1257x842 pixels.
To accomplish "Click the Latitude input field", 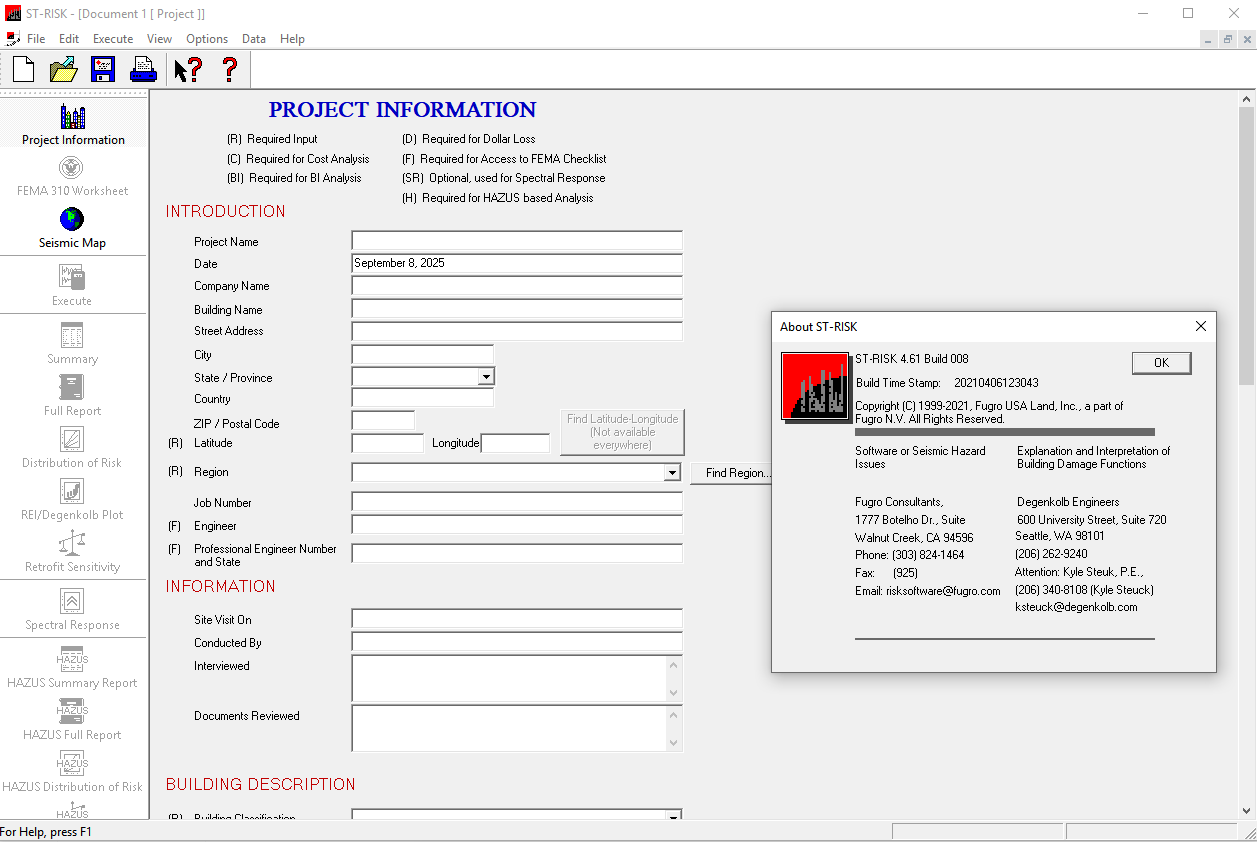I will [x=388, y=443].
